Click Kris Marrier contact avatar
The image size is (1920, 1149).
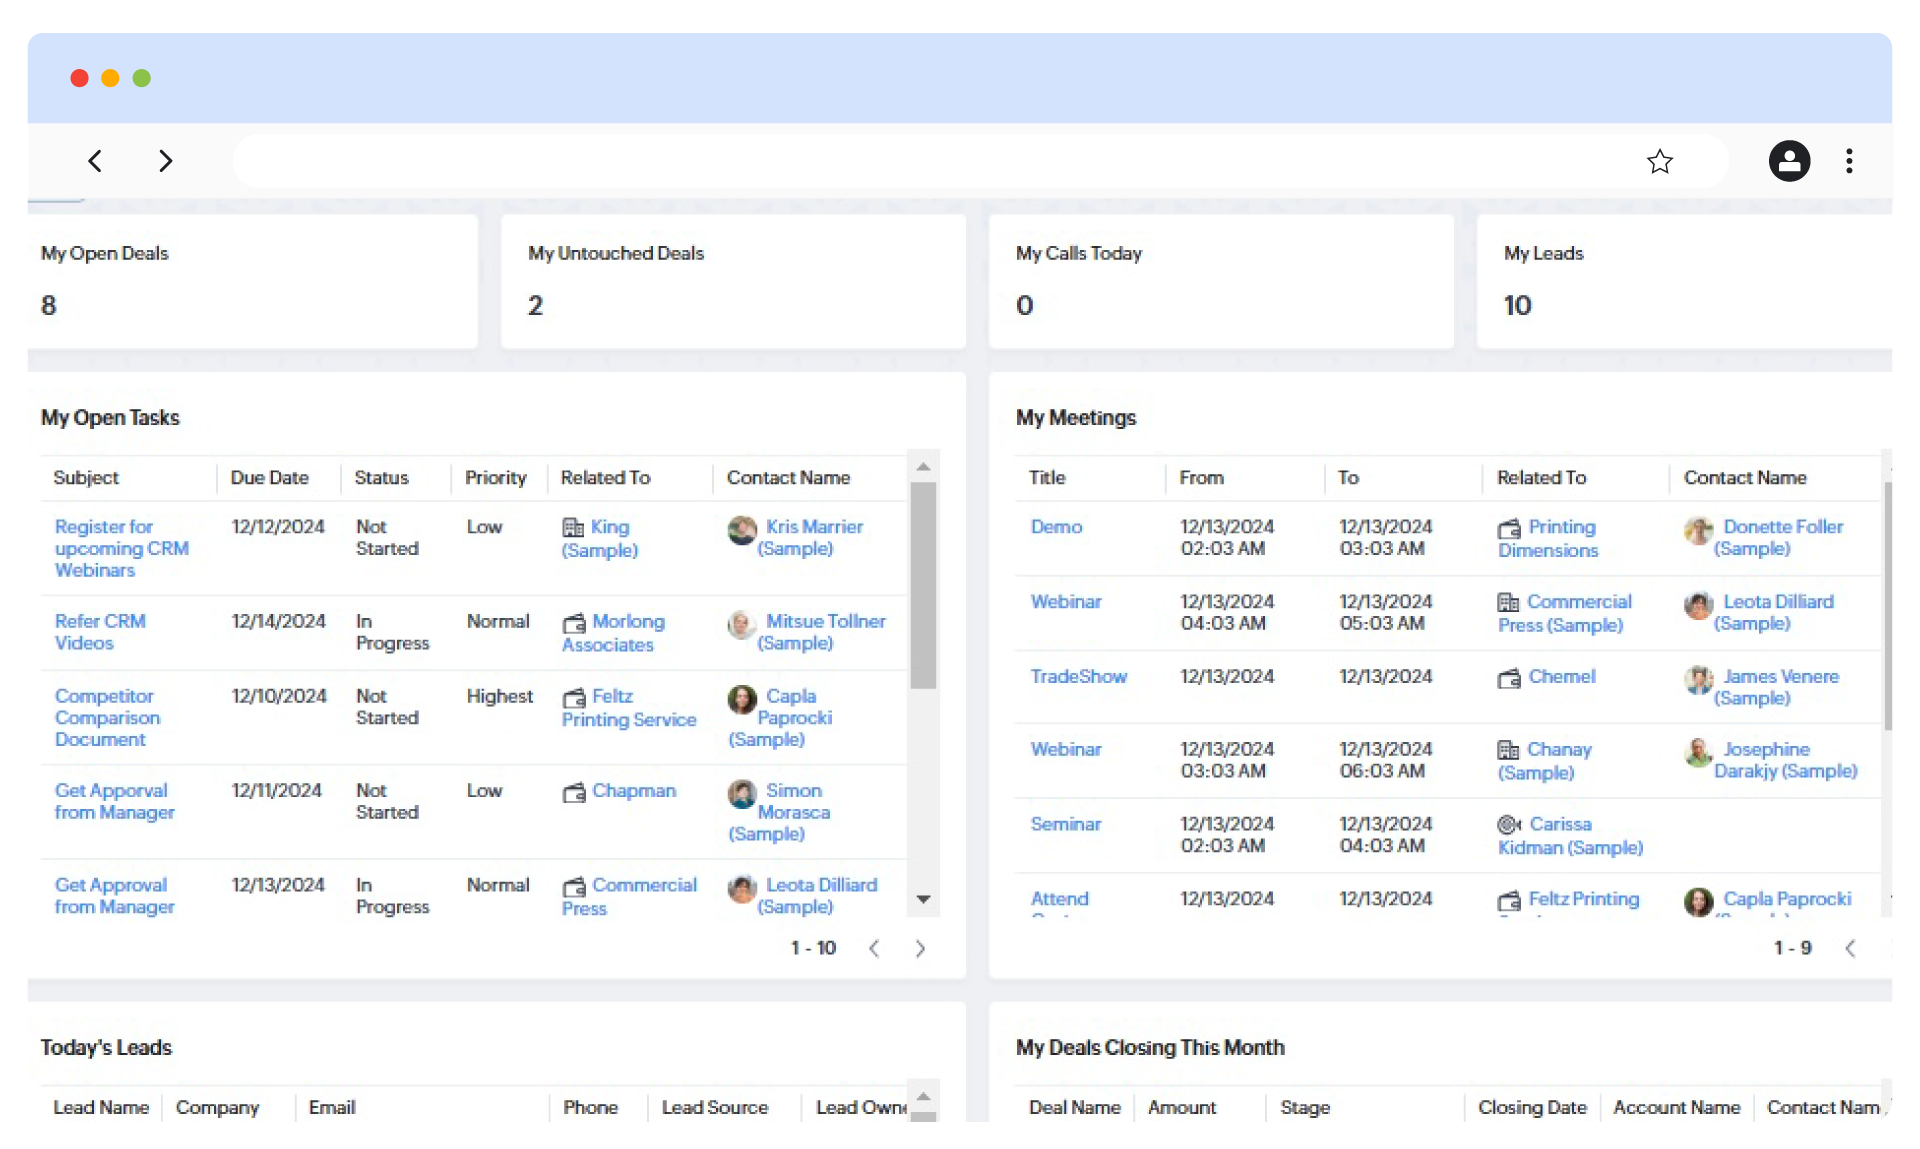tap(742, 529)
